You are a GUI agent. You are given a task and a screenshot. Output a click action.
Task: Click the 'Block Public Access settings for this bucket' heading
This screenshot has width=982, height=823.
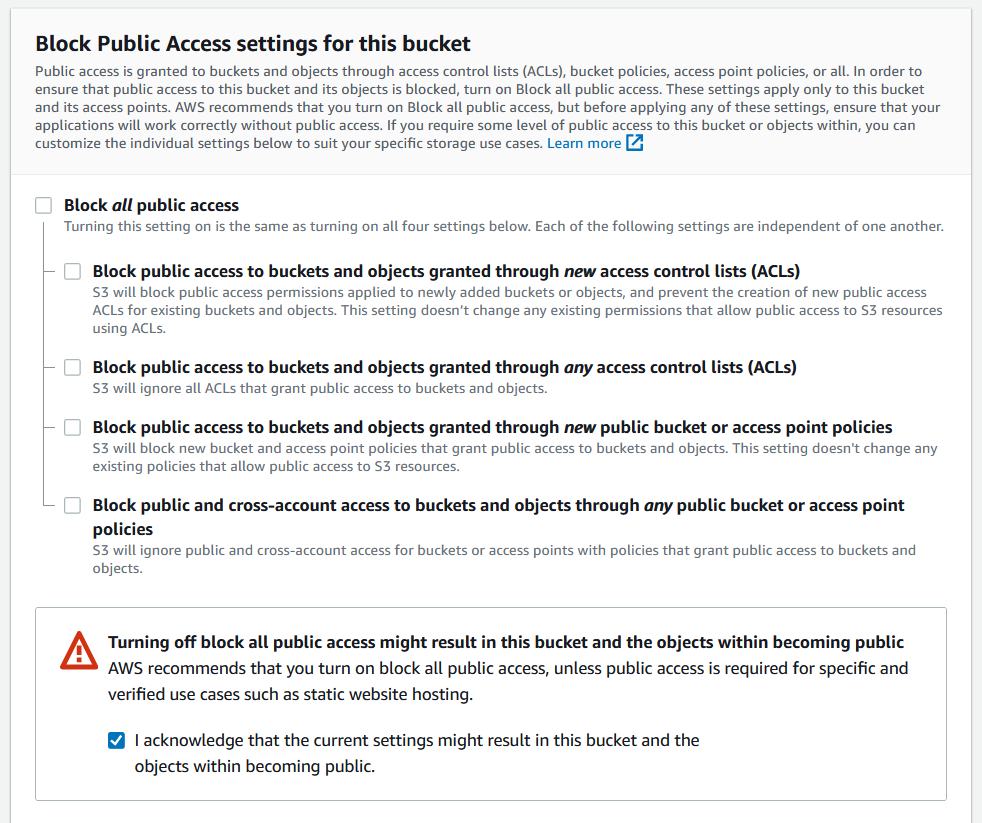252,44
